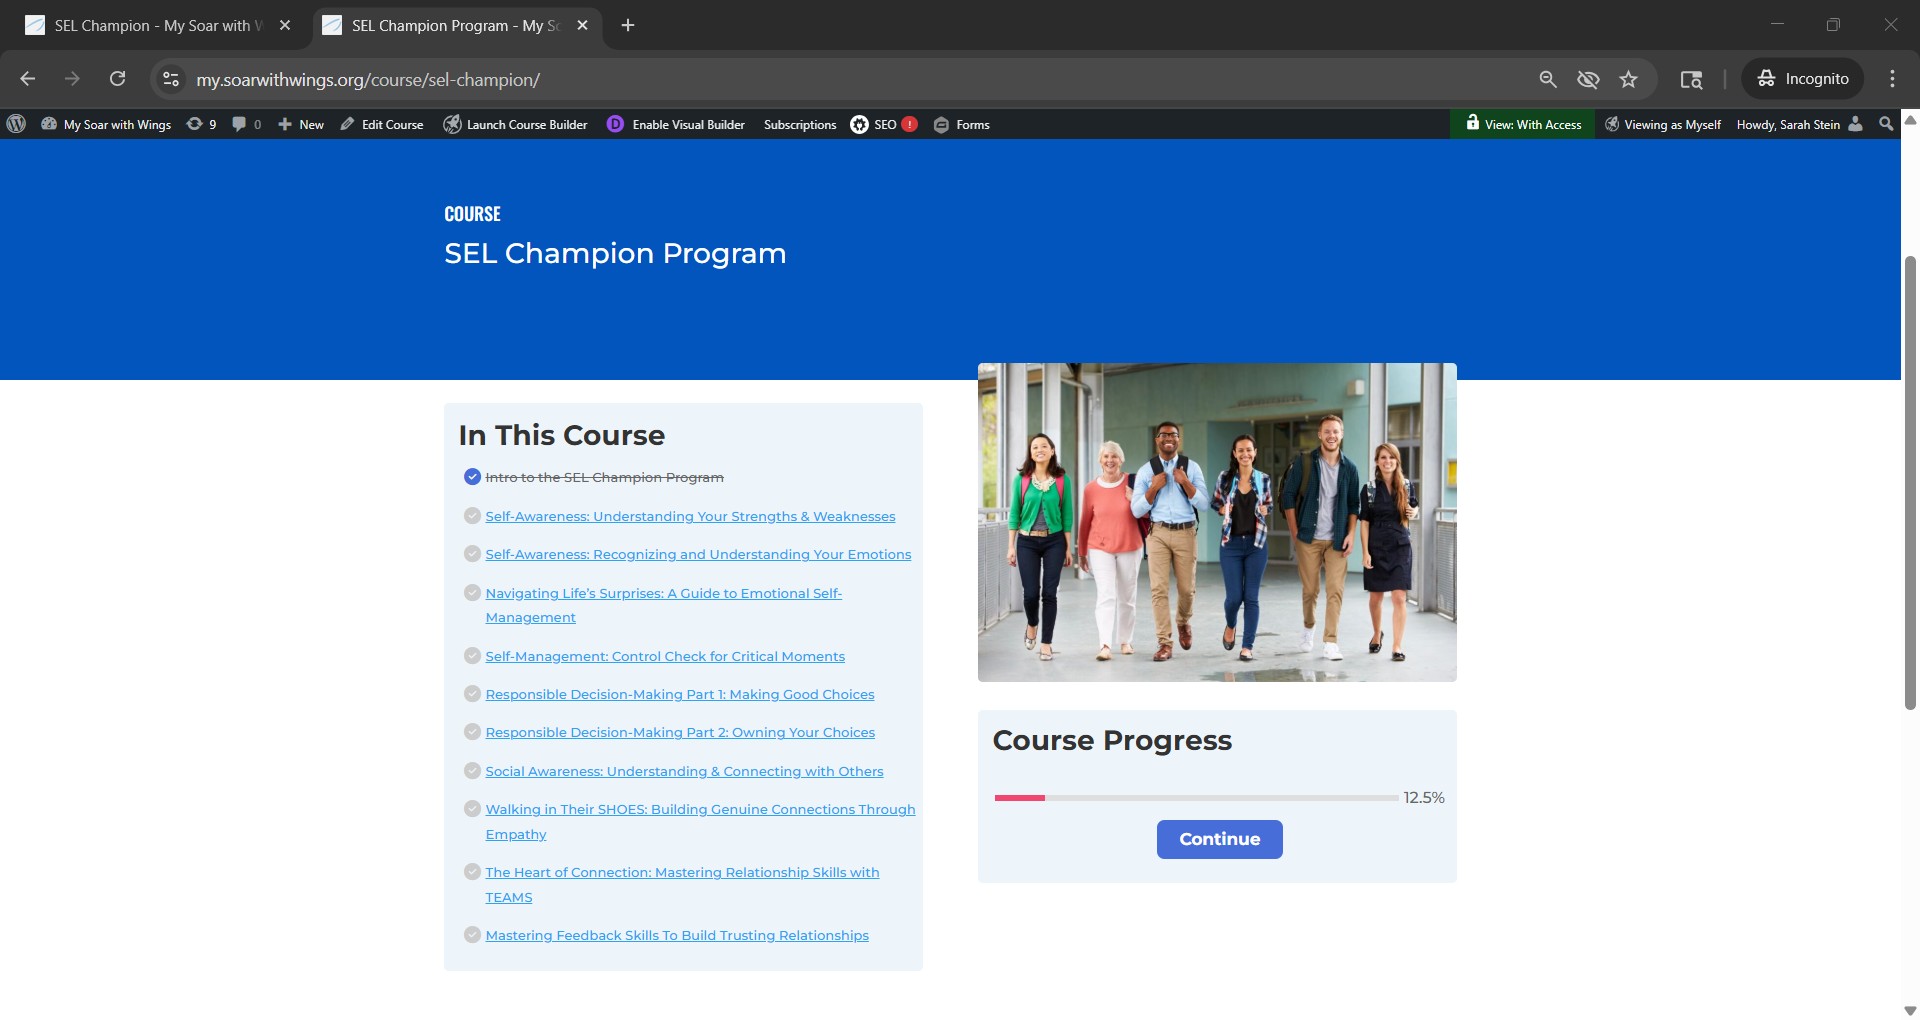This screenshot has height=1020, width=1920.
Task: Close the SEL Champion Program tab
Action: tap(583, 25)
